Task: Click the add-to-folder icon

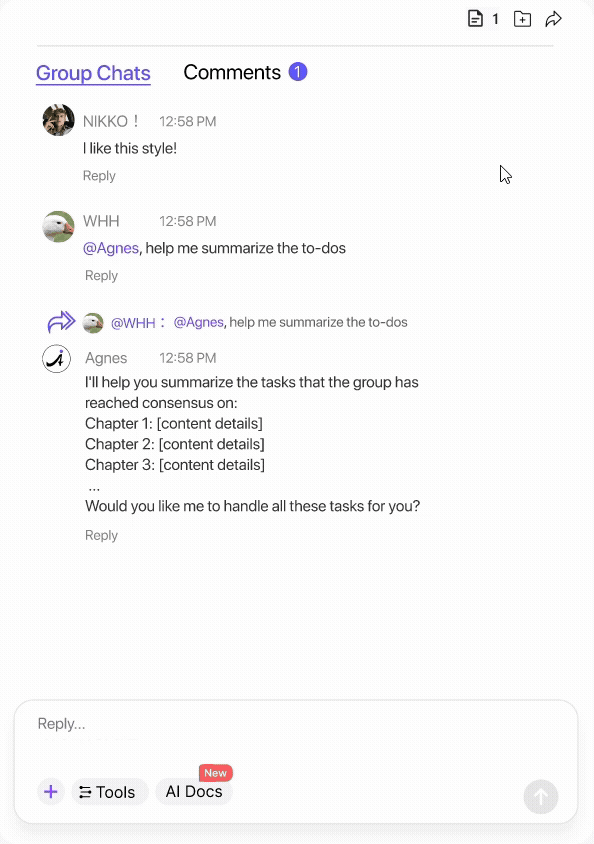Action: (x=522, y=19)
